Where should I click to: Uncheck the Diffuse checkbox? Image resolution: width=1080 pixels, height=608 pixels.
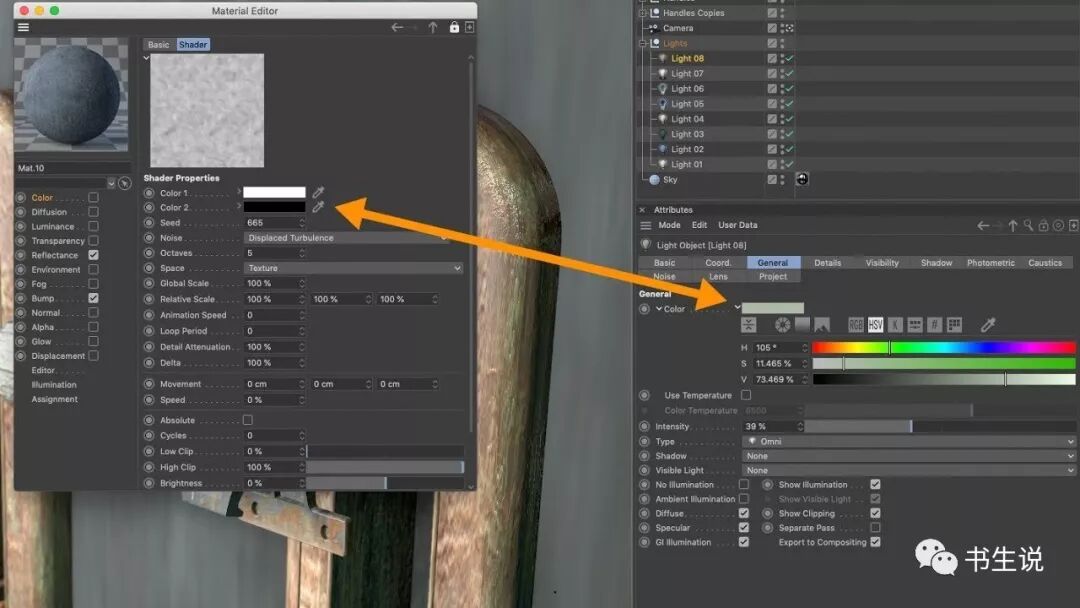(744, 514)
